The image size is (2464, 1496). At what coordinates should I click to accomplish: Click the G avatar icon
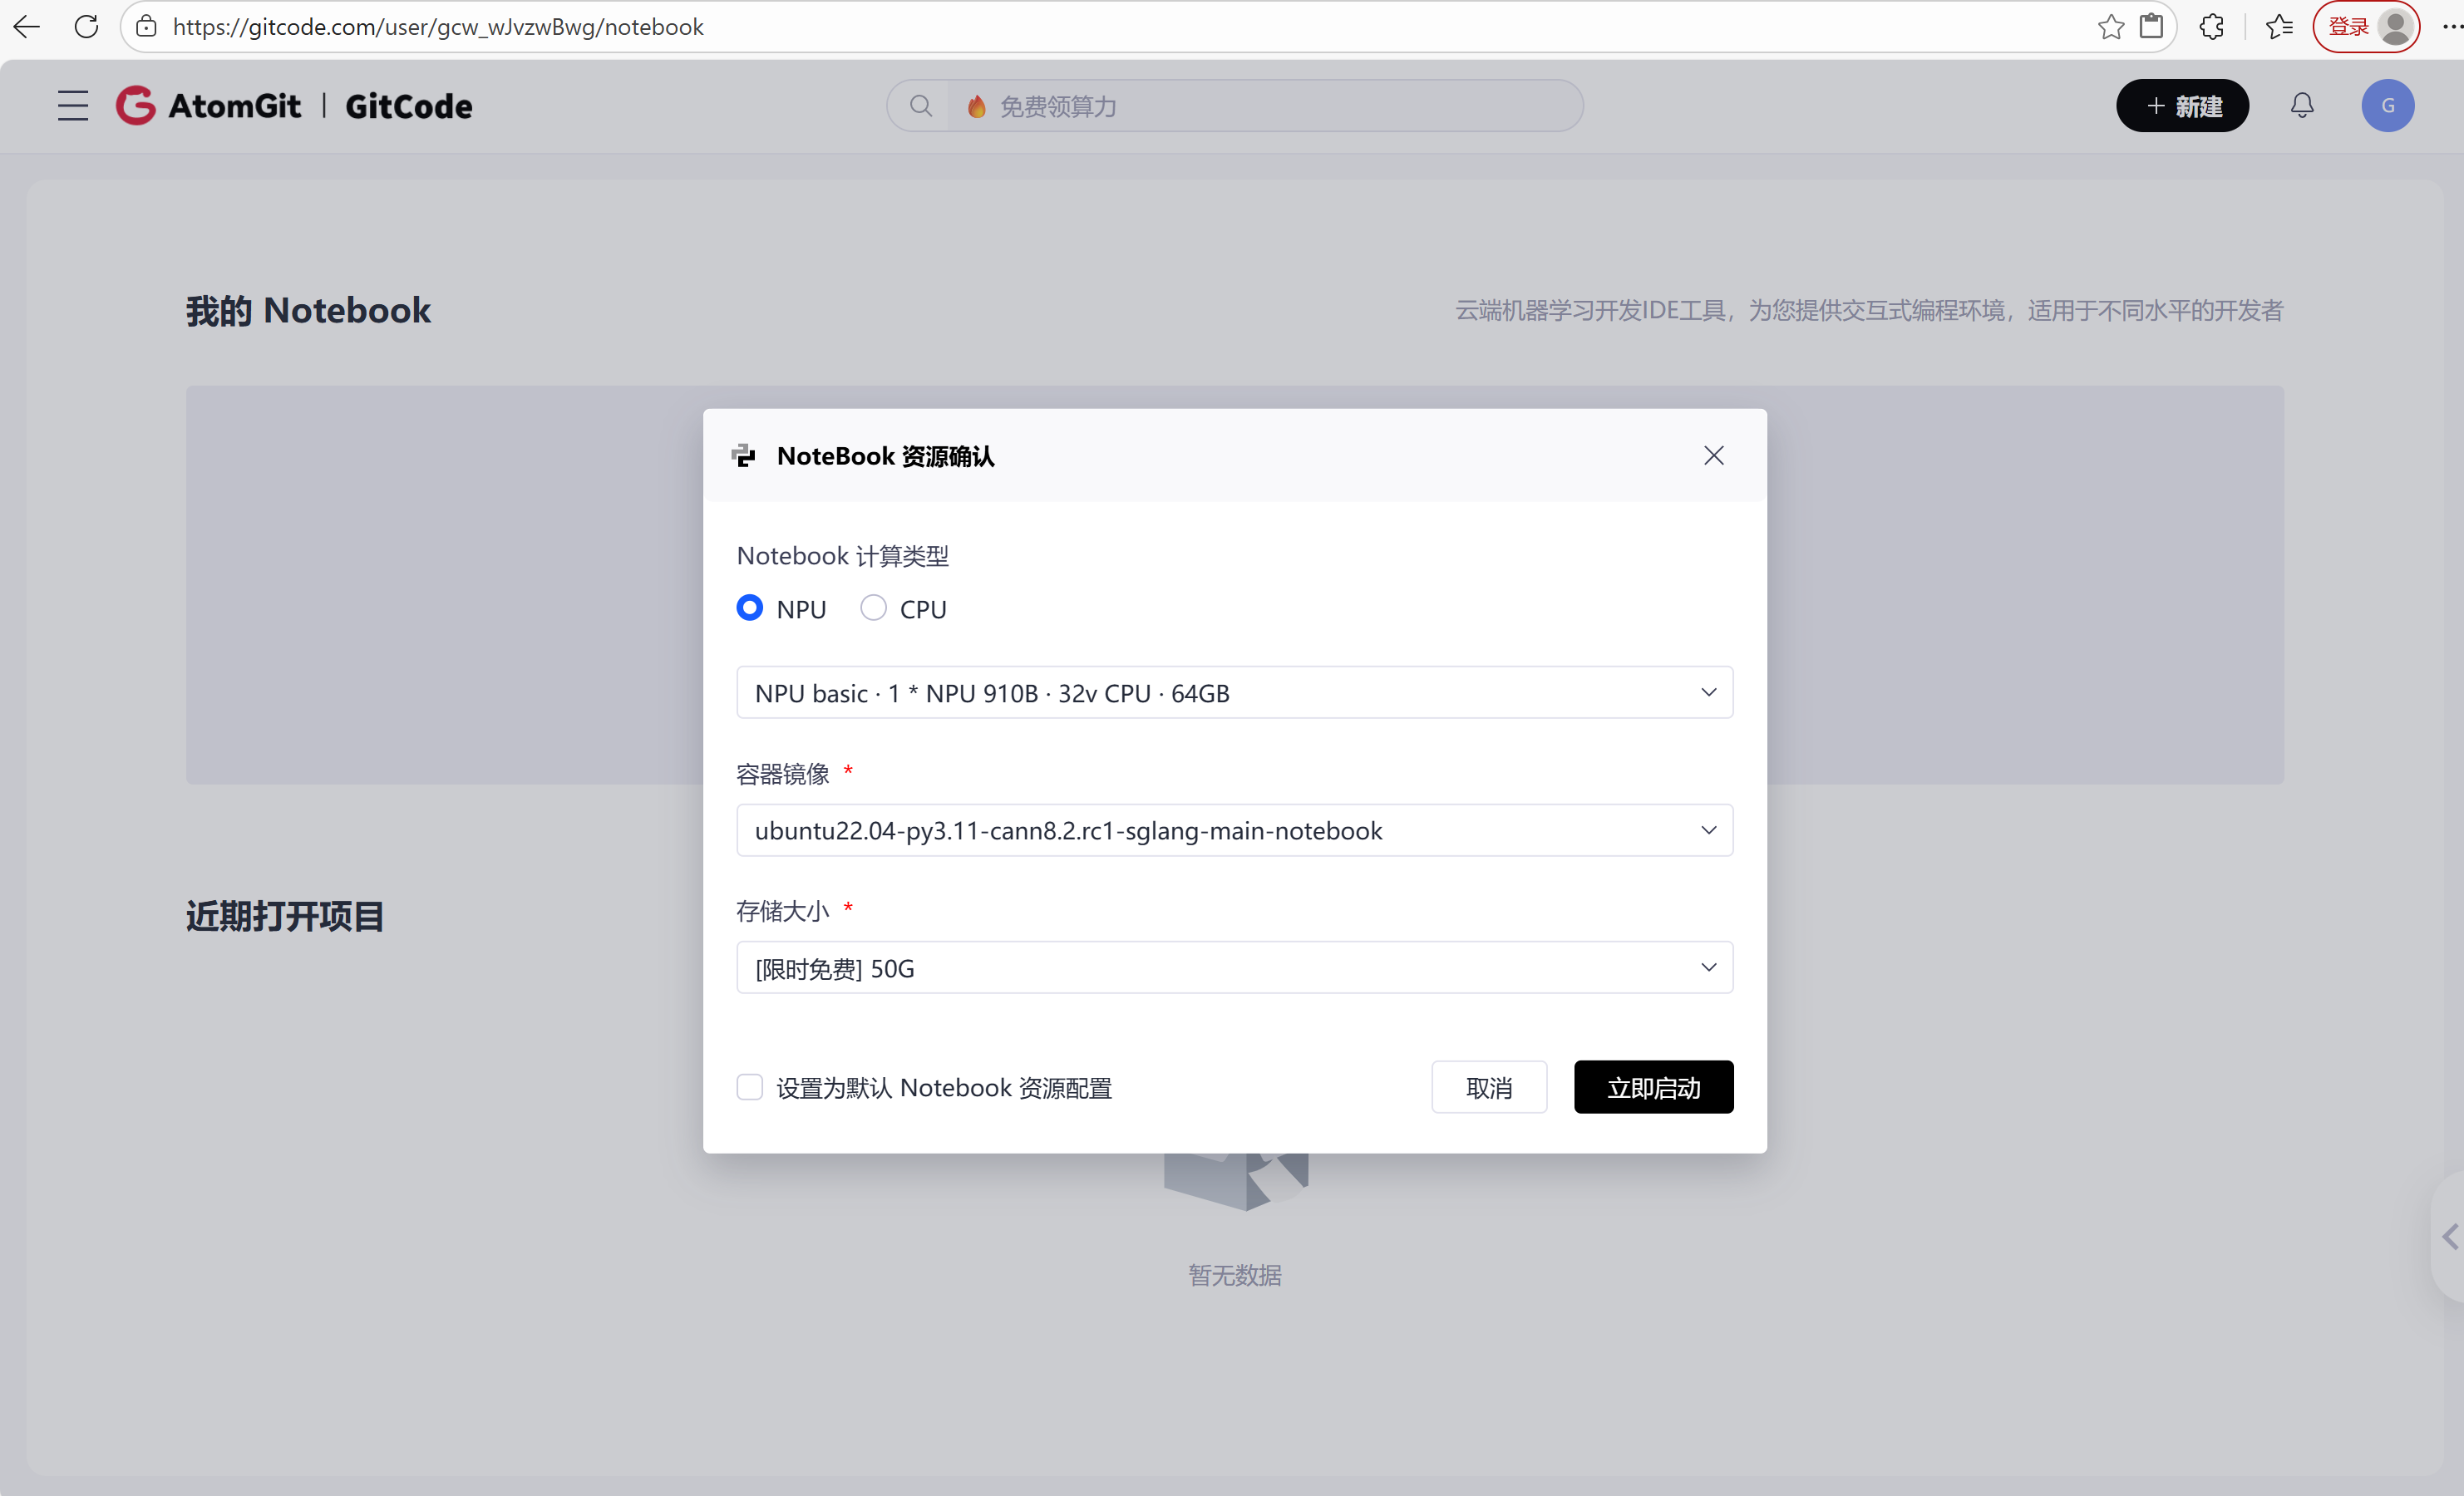[x=2388, y=105]
